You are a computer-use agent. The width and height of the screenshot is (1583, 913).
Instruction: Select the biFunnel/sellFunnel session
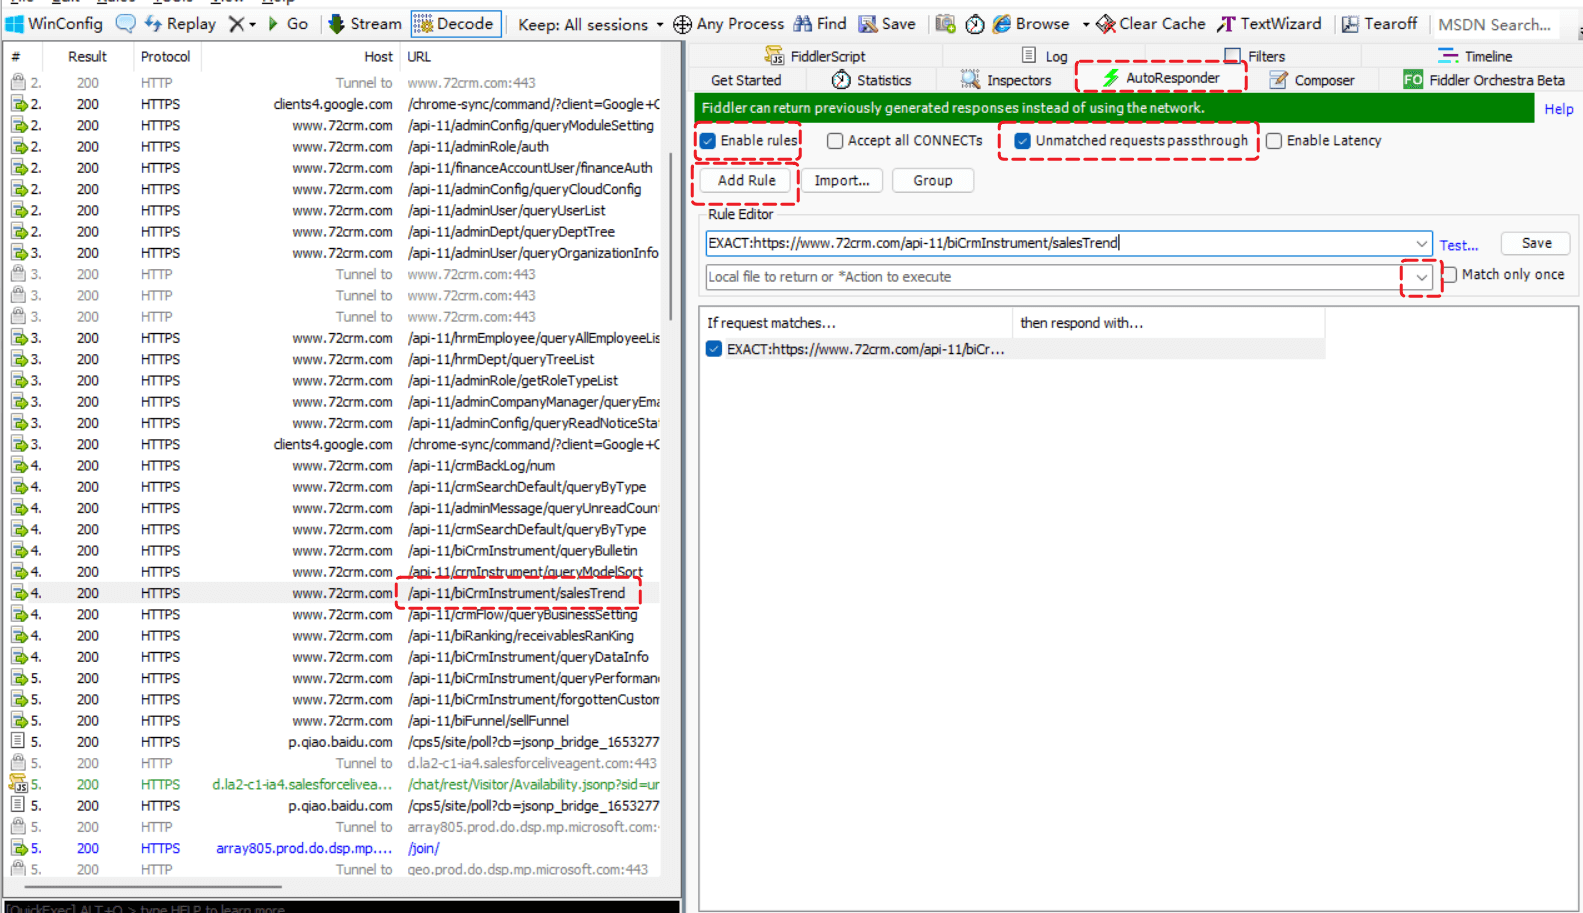click(x=333, y=720)
